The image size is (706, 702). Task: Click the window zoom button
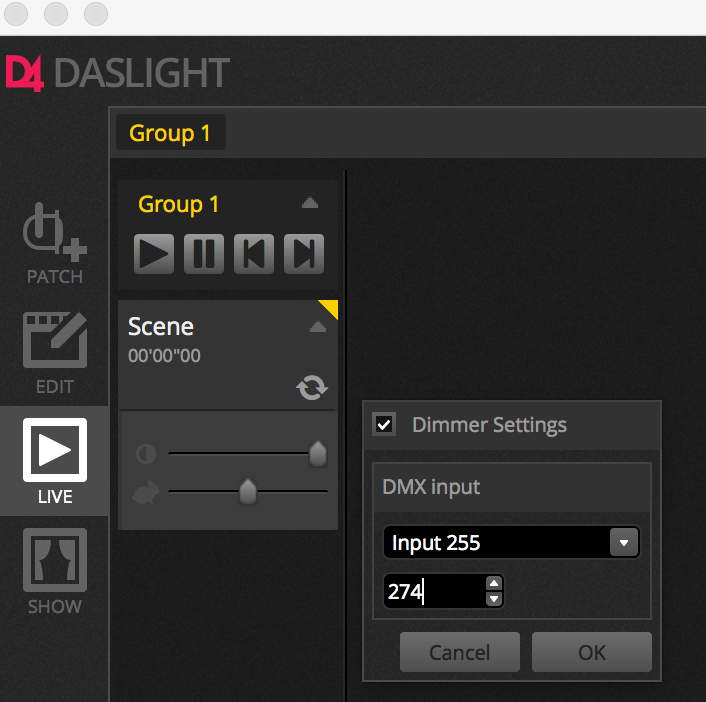[x=96, y=14]
